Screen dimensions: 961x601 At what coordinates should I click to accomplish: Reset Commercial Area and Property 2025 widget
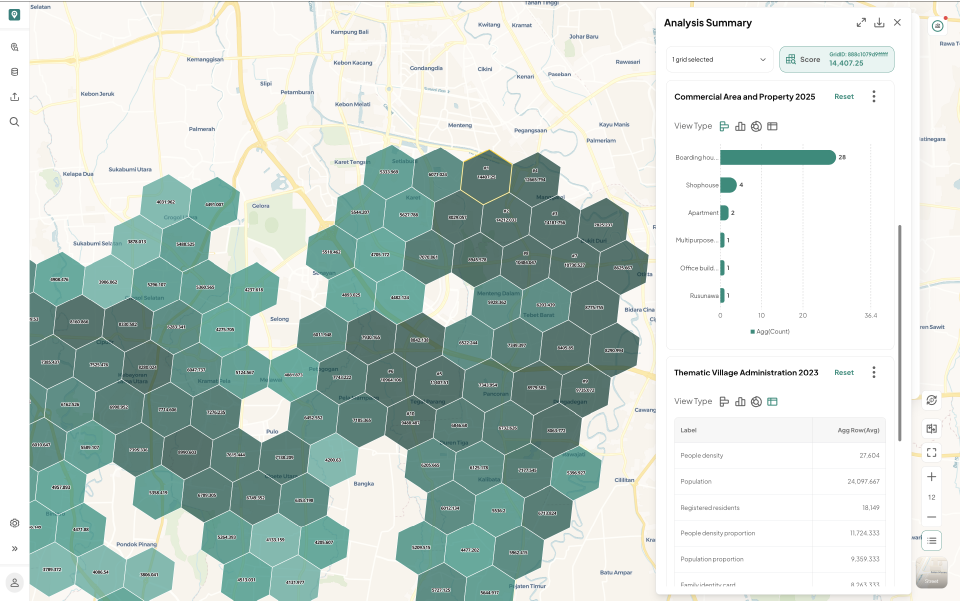point(844,97)
